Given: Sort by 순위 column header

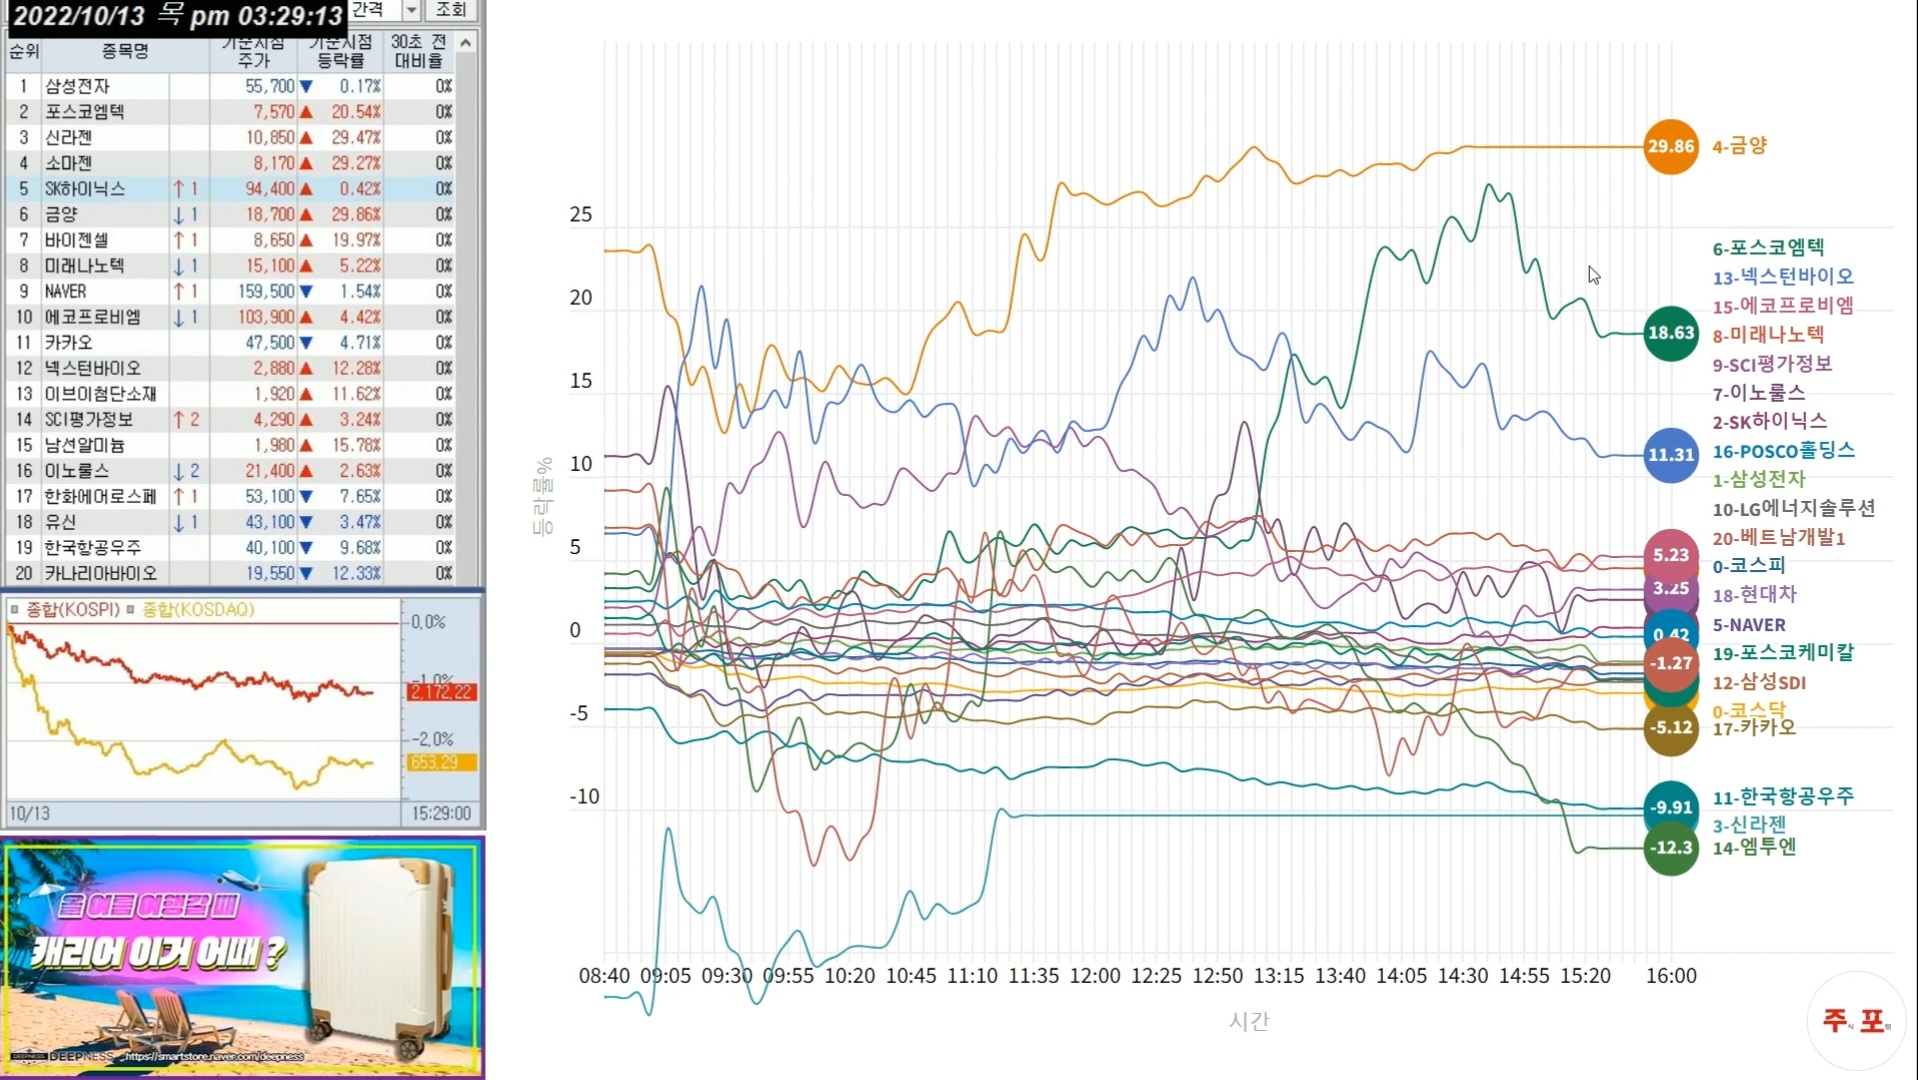Looking at the screenshot, I should tap(24, 51).
